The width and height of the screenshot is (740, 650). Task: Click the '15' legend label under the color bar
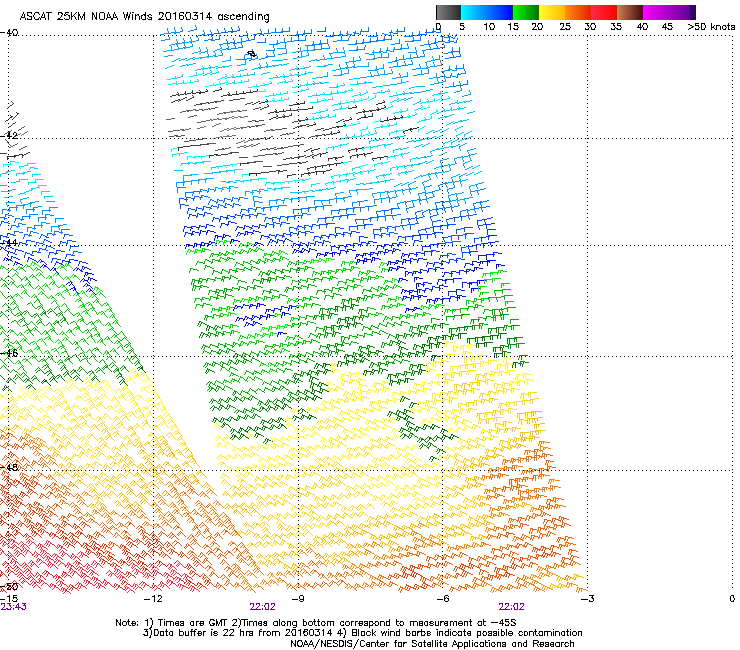pos(513,27)
